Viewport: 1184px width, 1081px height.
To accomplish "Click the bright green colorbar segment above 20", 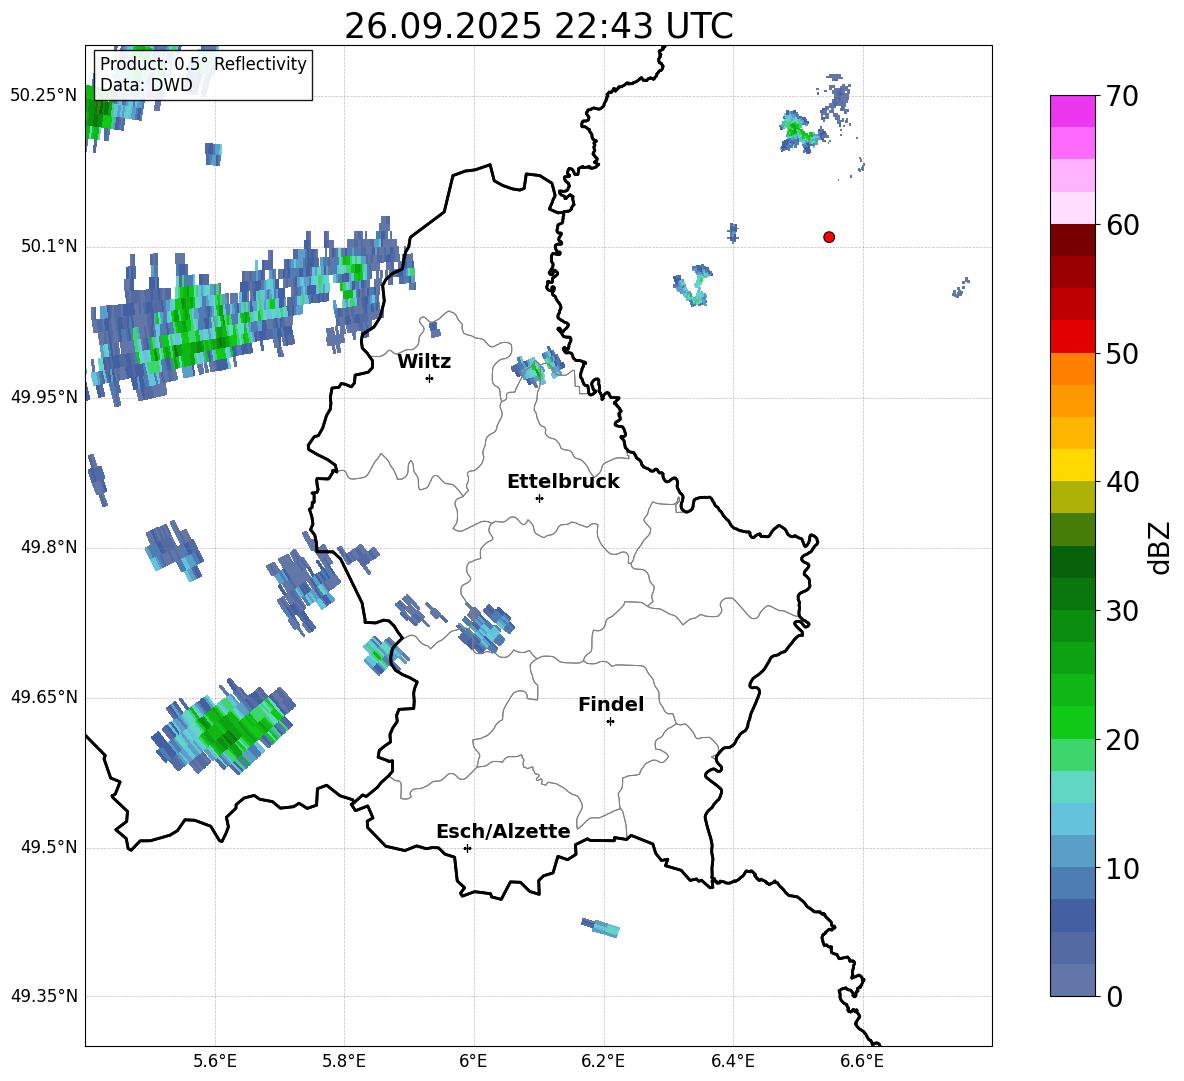I will tap(1072, 723).
